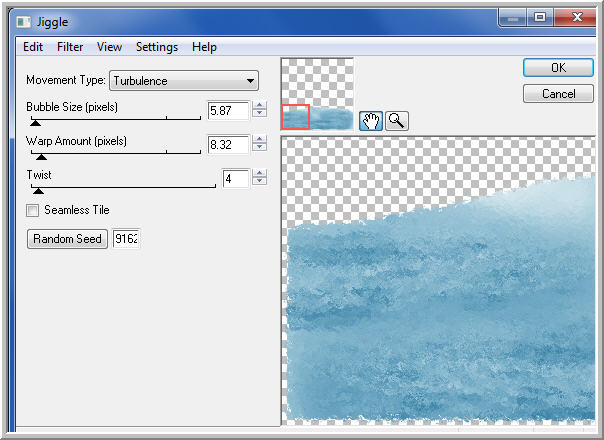Click the Bubble Size slider handle

[x=35, y=123]
